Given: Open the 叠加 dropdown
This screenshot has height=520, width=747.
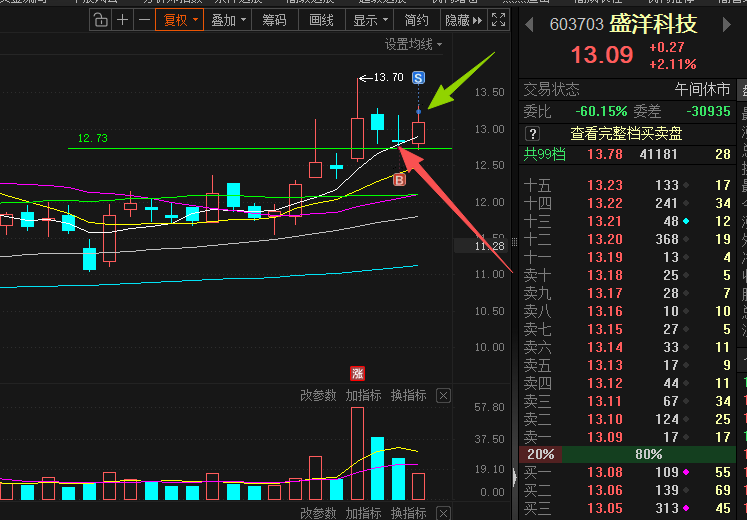Looking at the screenshot, I should pos(228,20).
